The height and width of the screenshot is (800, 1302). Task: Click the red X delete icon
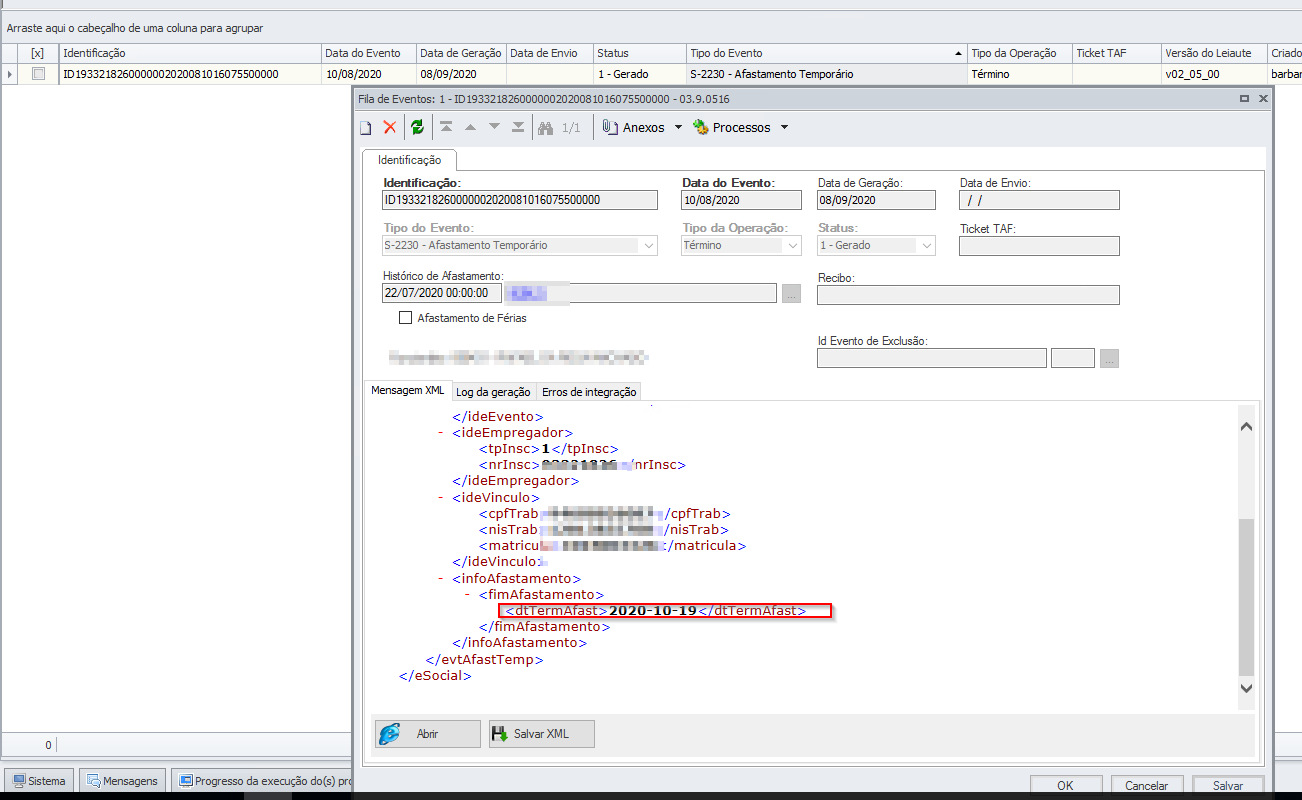[x=390, y=127]
